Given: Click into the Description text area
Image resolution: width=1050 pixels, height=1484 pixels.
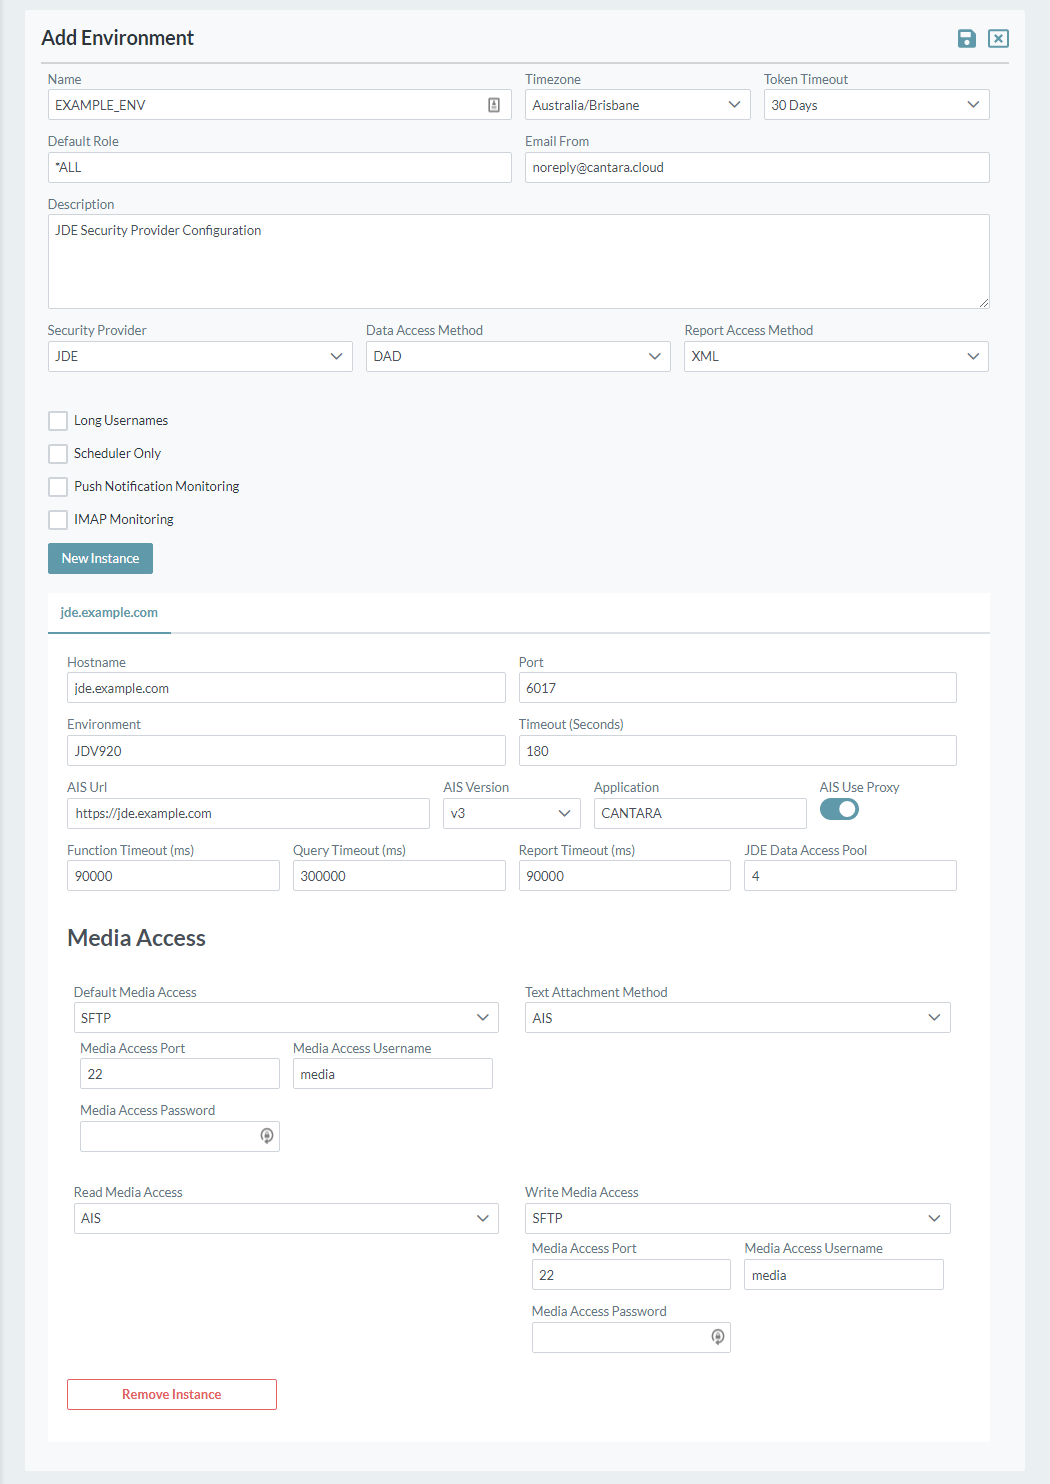Looking at the screenshot, I should coord(518,262).
